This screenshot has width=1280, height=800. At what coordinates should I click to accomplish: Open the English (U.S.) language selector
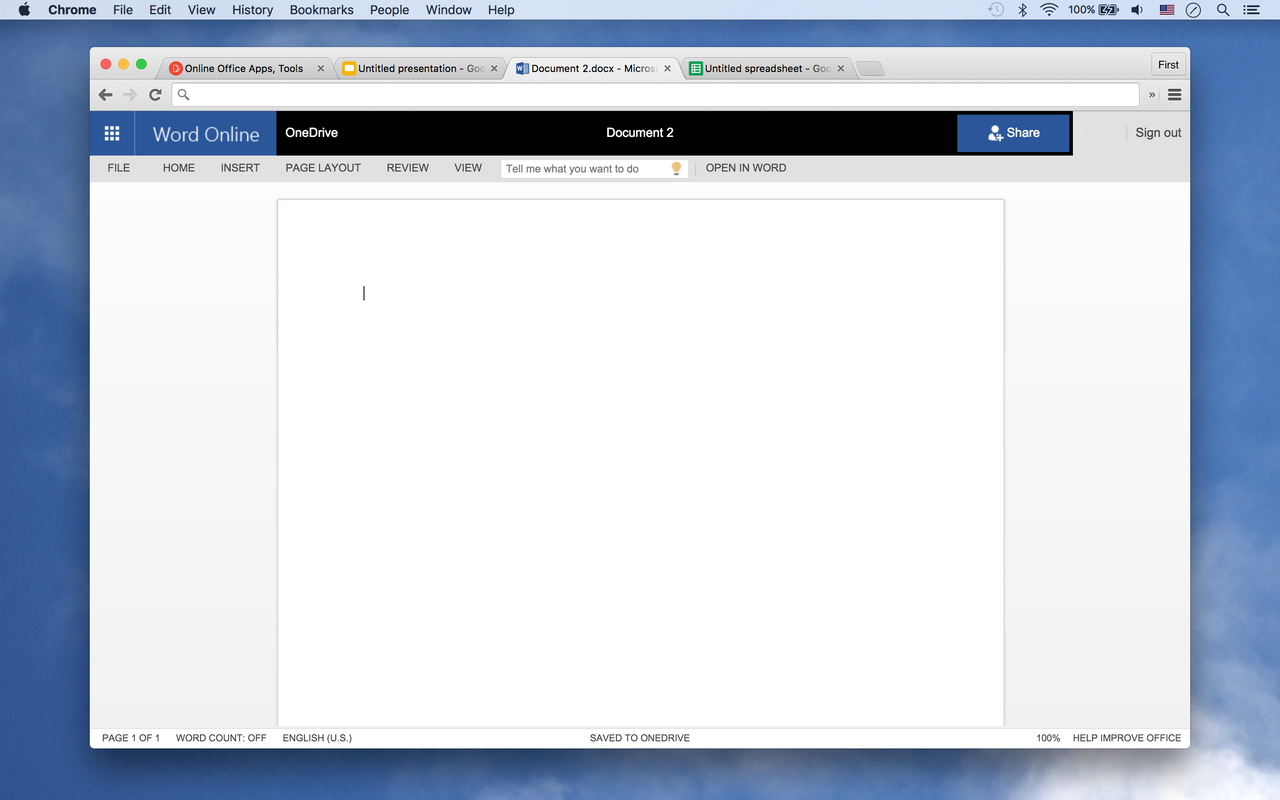(316, 738)
